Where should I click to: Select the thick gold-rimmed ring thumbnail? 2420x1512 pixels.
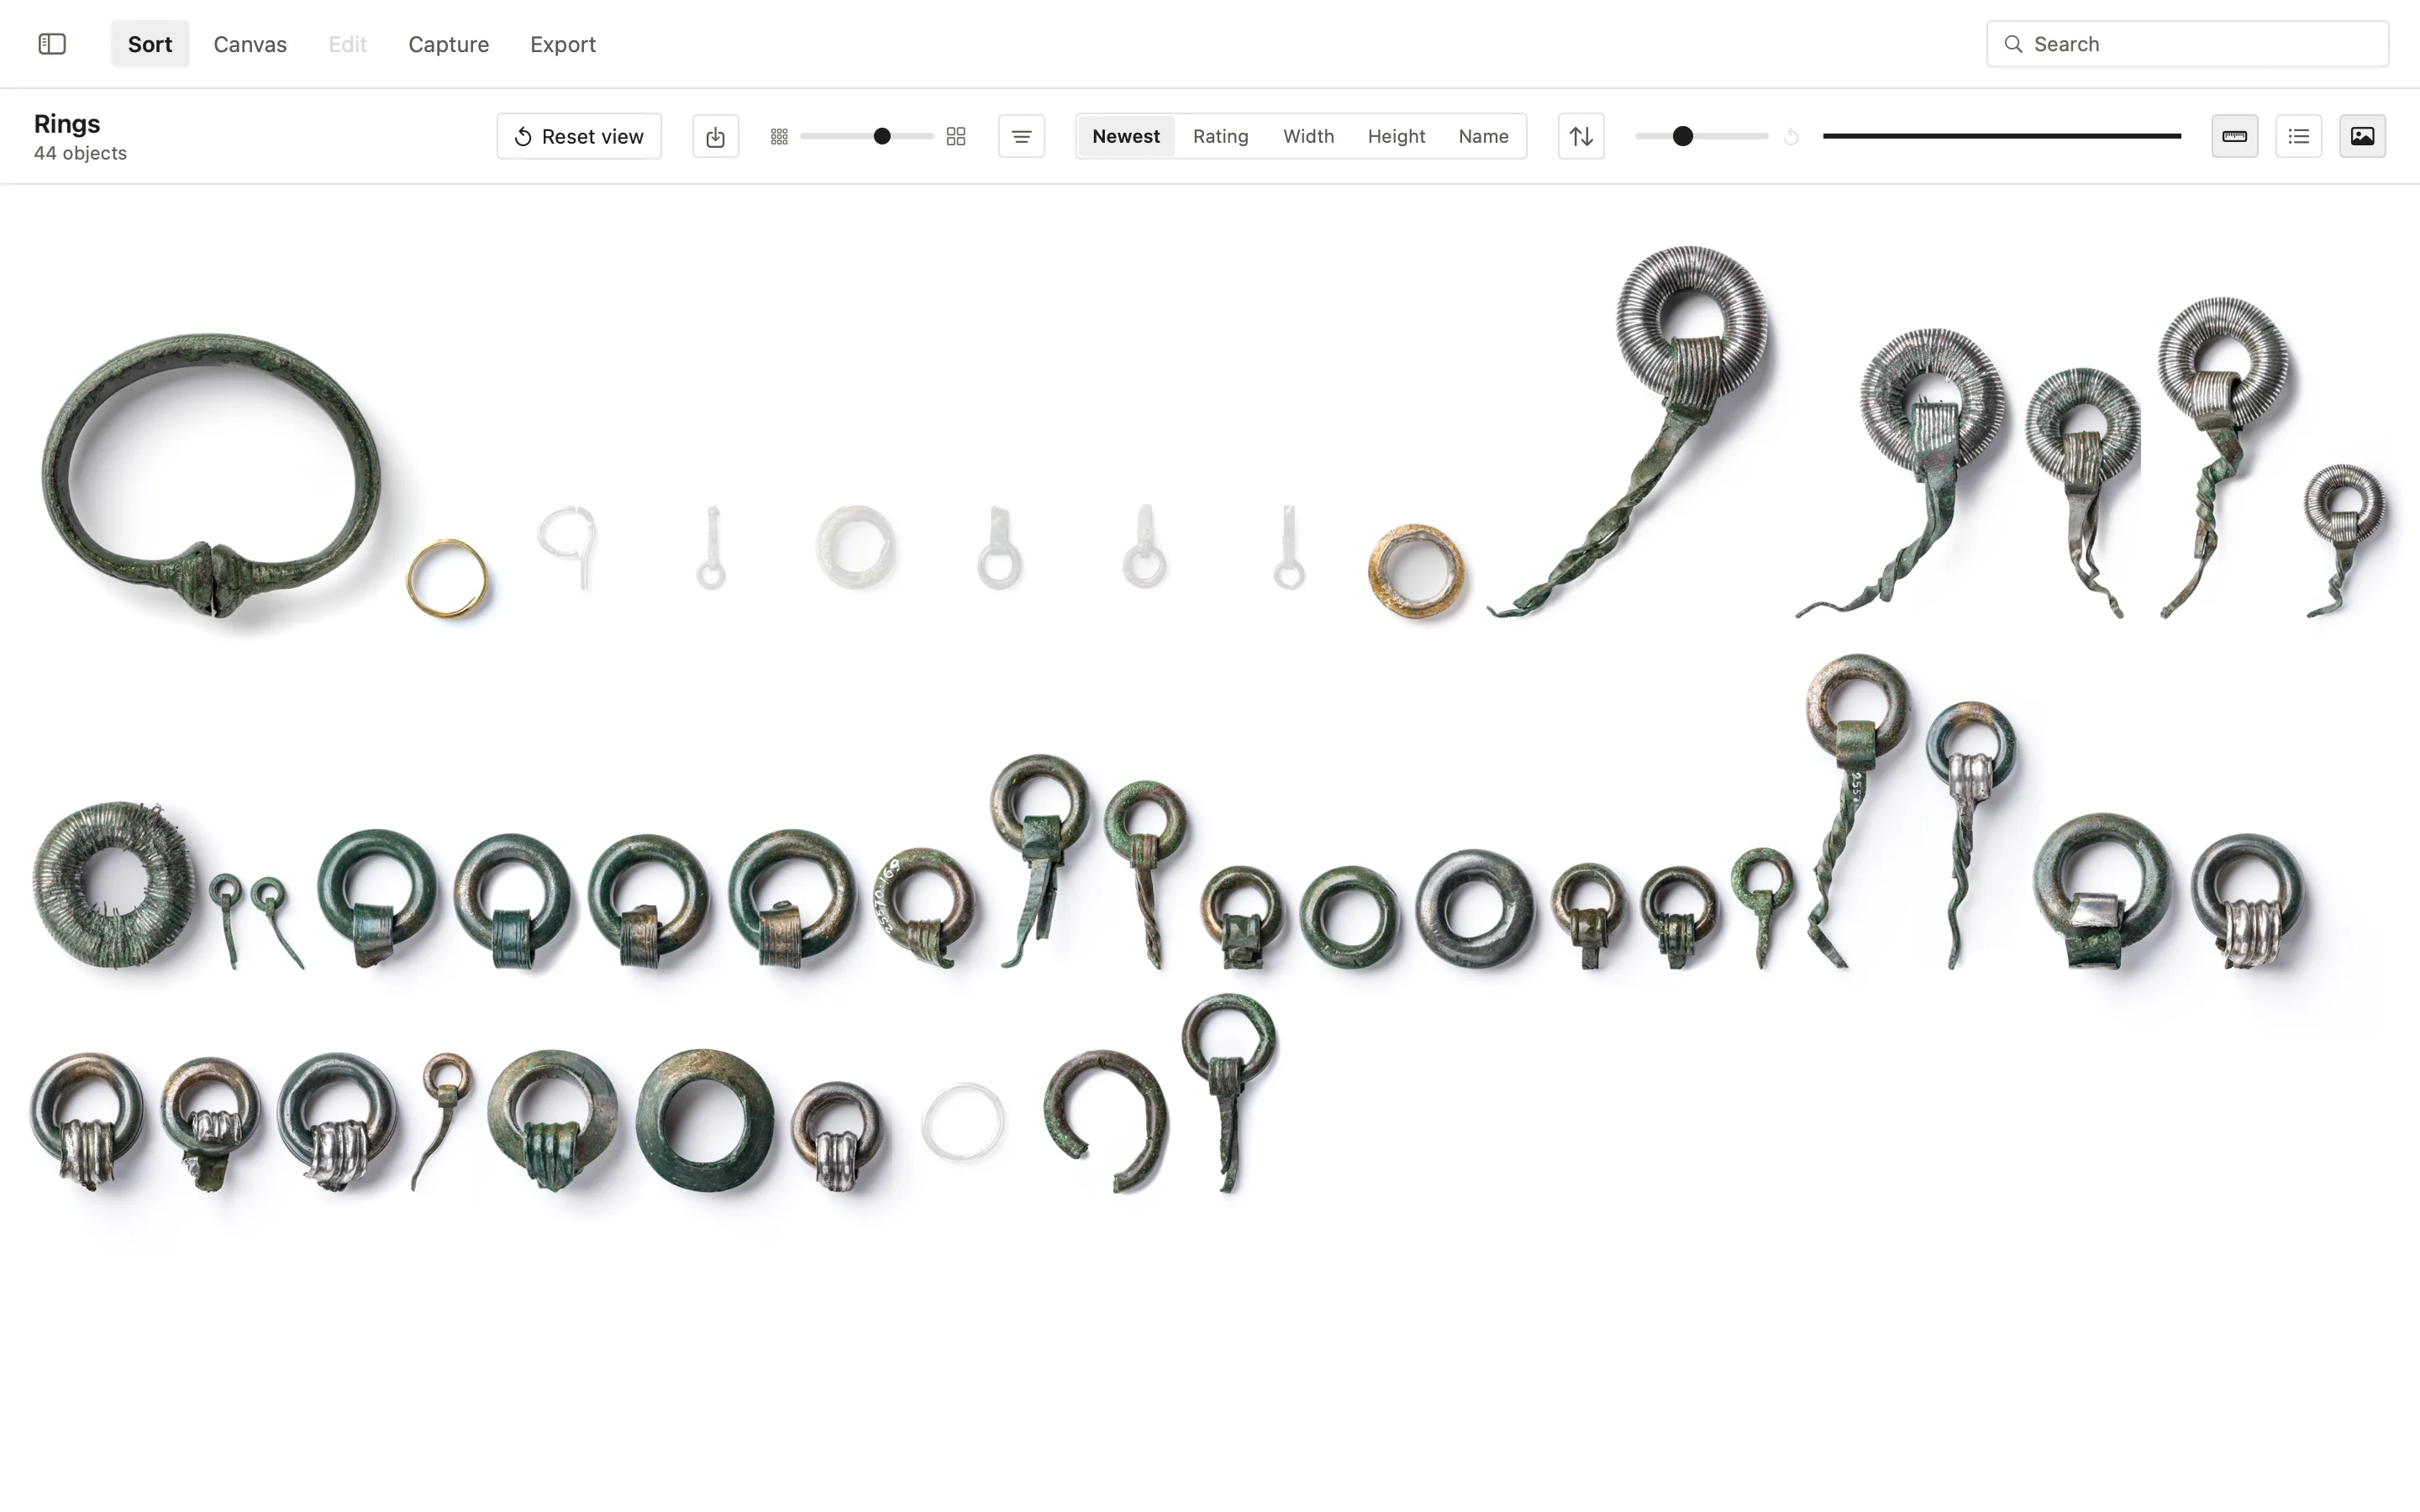(x=1416, y=571)
